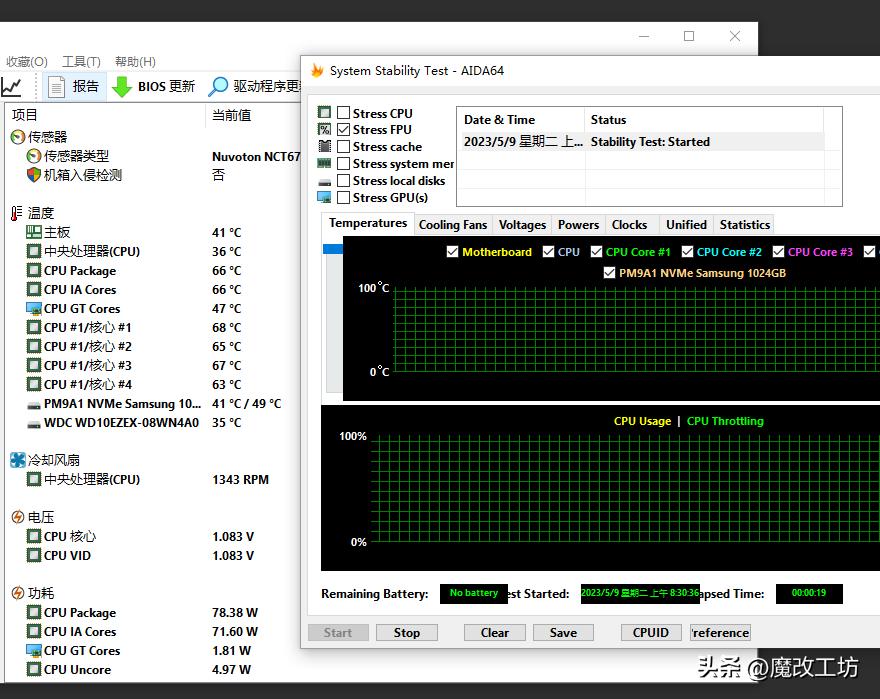Enable the Stress GPU(s) checkbox

point(344,198)
